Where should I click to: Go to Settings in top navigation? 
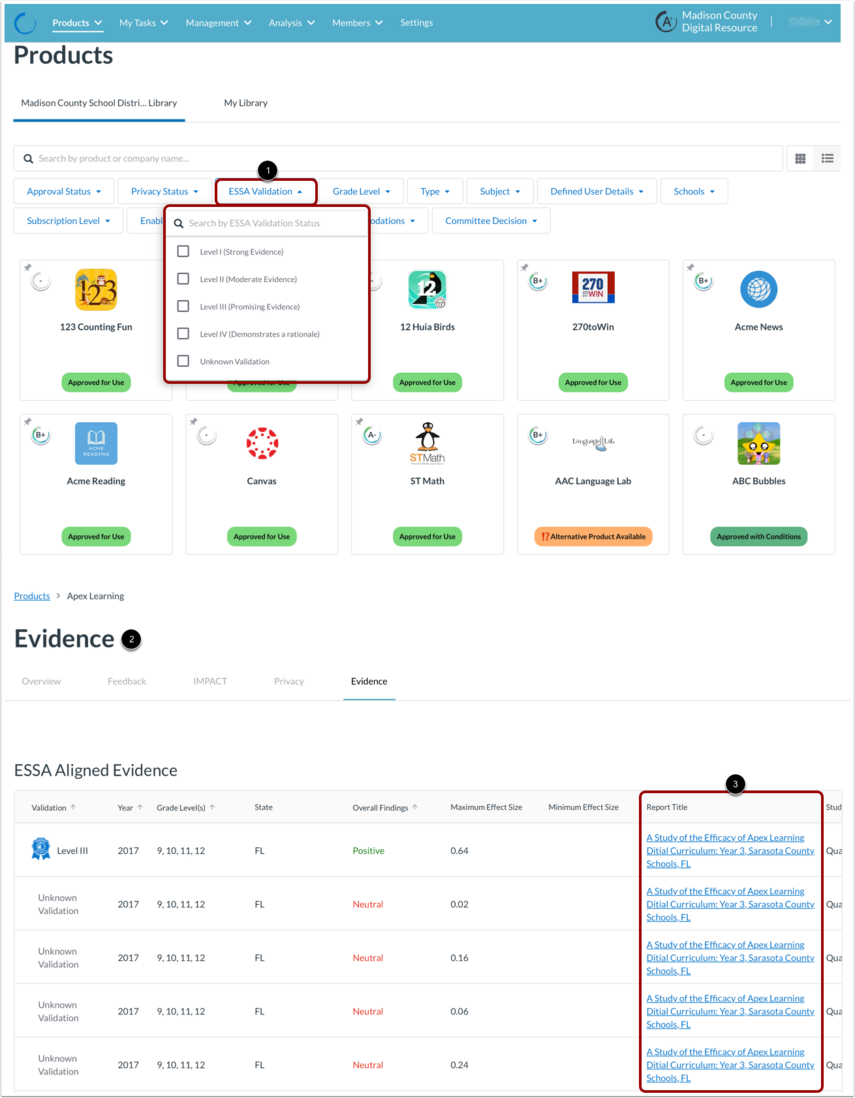(417, 23)
